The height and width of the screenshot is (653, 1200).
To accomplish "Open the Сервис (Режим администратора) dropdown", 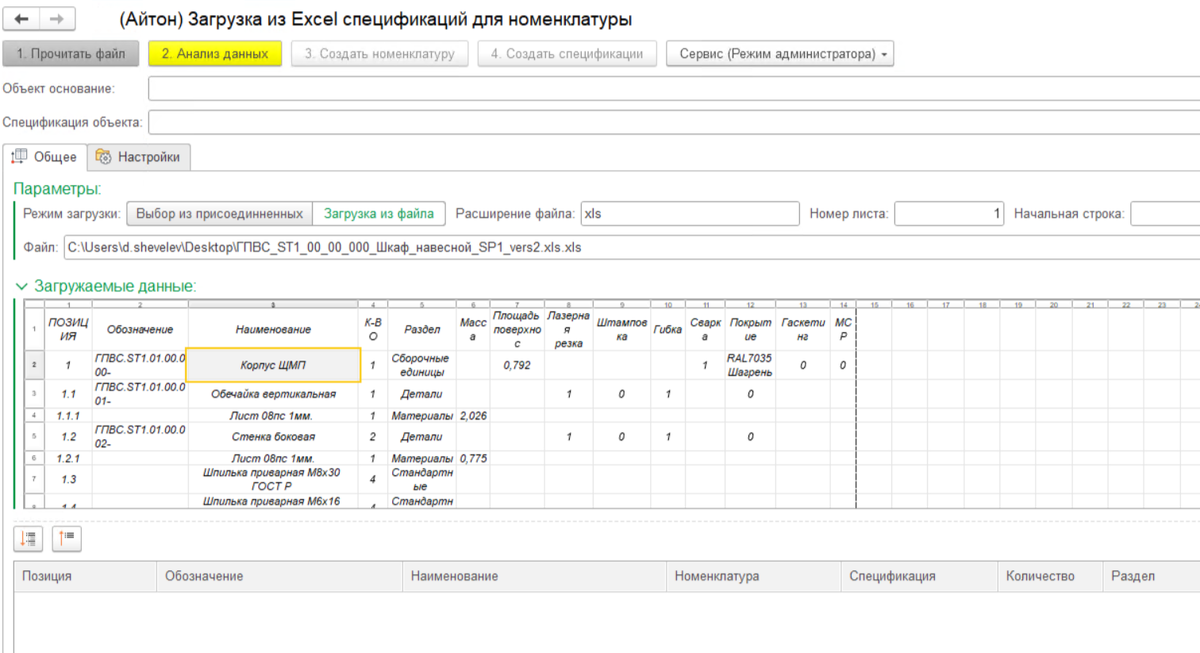I will [780, 54].
